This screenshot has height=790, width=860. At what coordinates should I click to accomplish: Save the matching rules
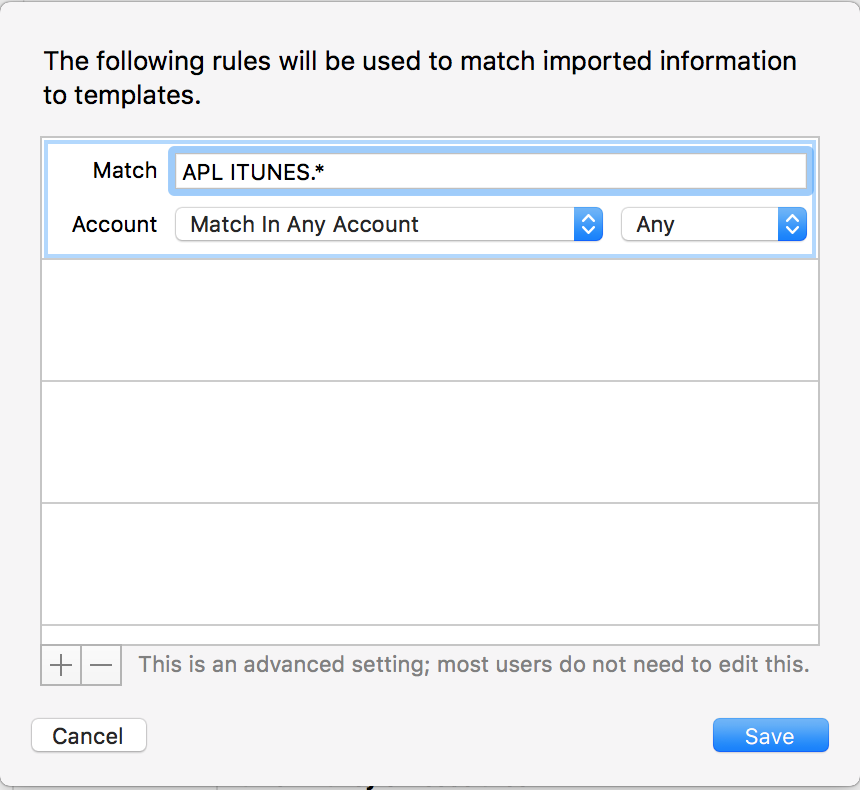(770, 735)
